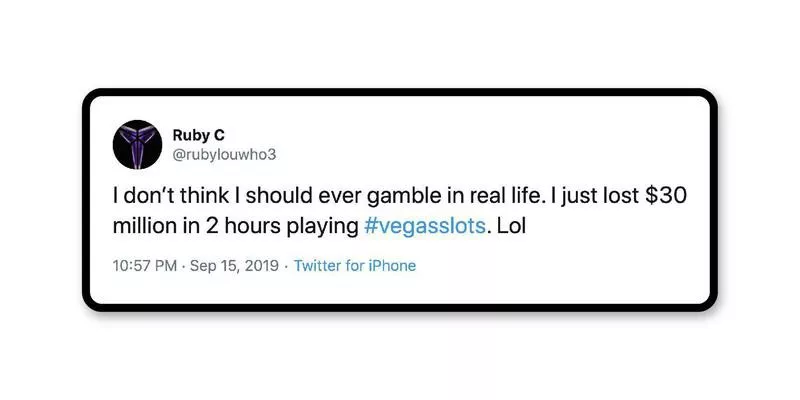This screenshot has height=400, width=800.
Task: Click the word Lol ending the tweet
Action: pyautogui.click(x=511, y=226)
